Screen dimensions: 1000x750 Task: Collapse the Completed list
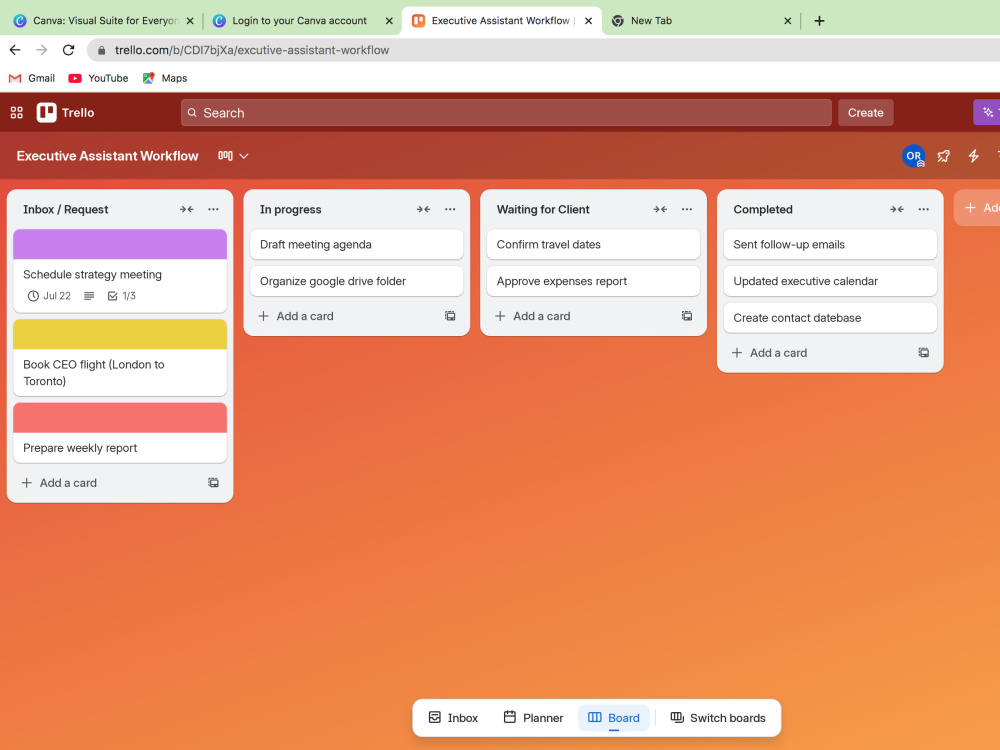(897, 209)
